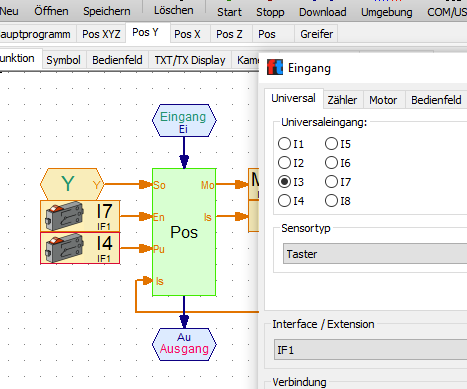Open the Bedienfeld tab in Eingang dialog
Viewport: 467px width, 389px height.
click(x=436, y=100)
